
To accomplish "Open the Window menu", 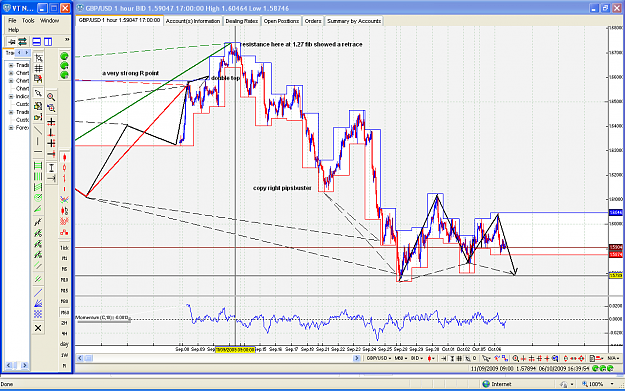I will [49, 20].
